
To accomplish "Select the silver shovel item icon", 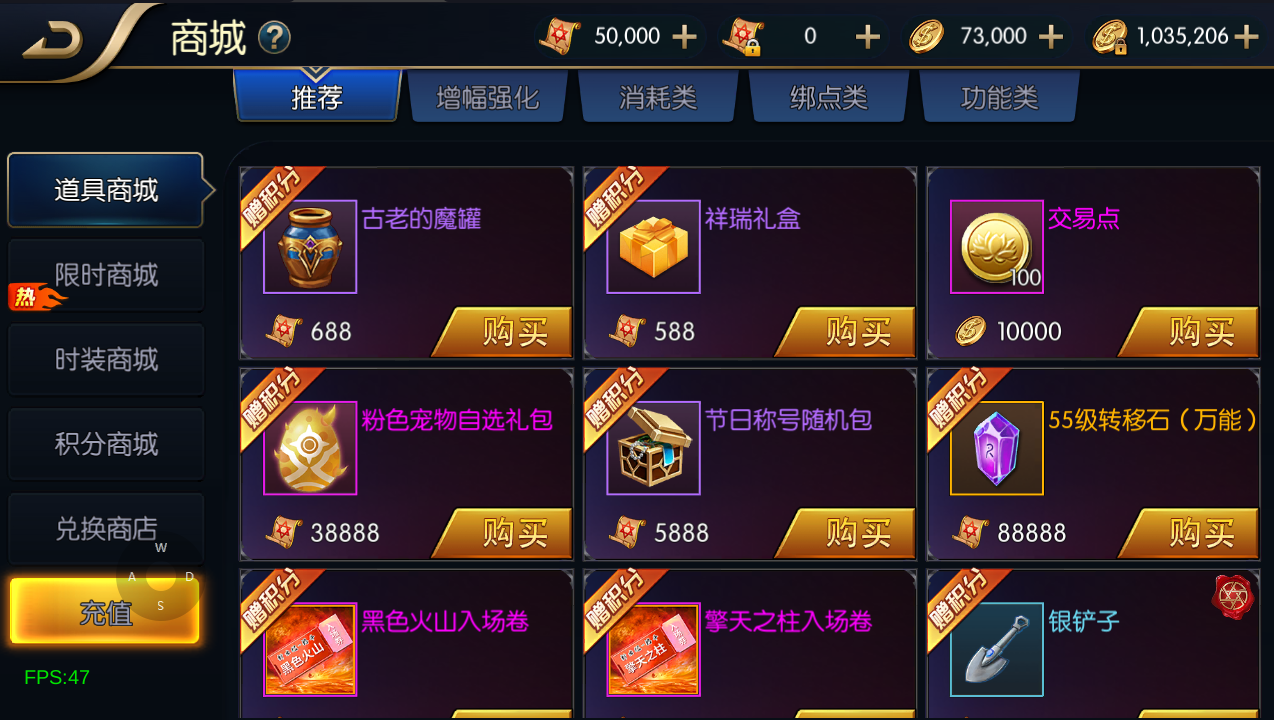I will tap(997, 649).
